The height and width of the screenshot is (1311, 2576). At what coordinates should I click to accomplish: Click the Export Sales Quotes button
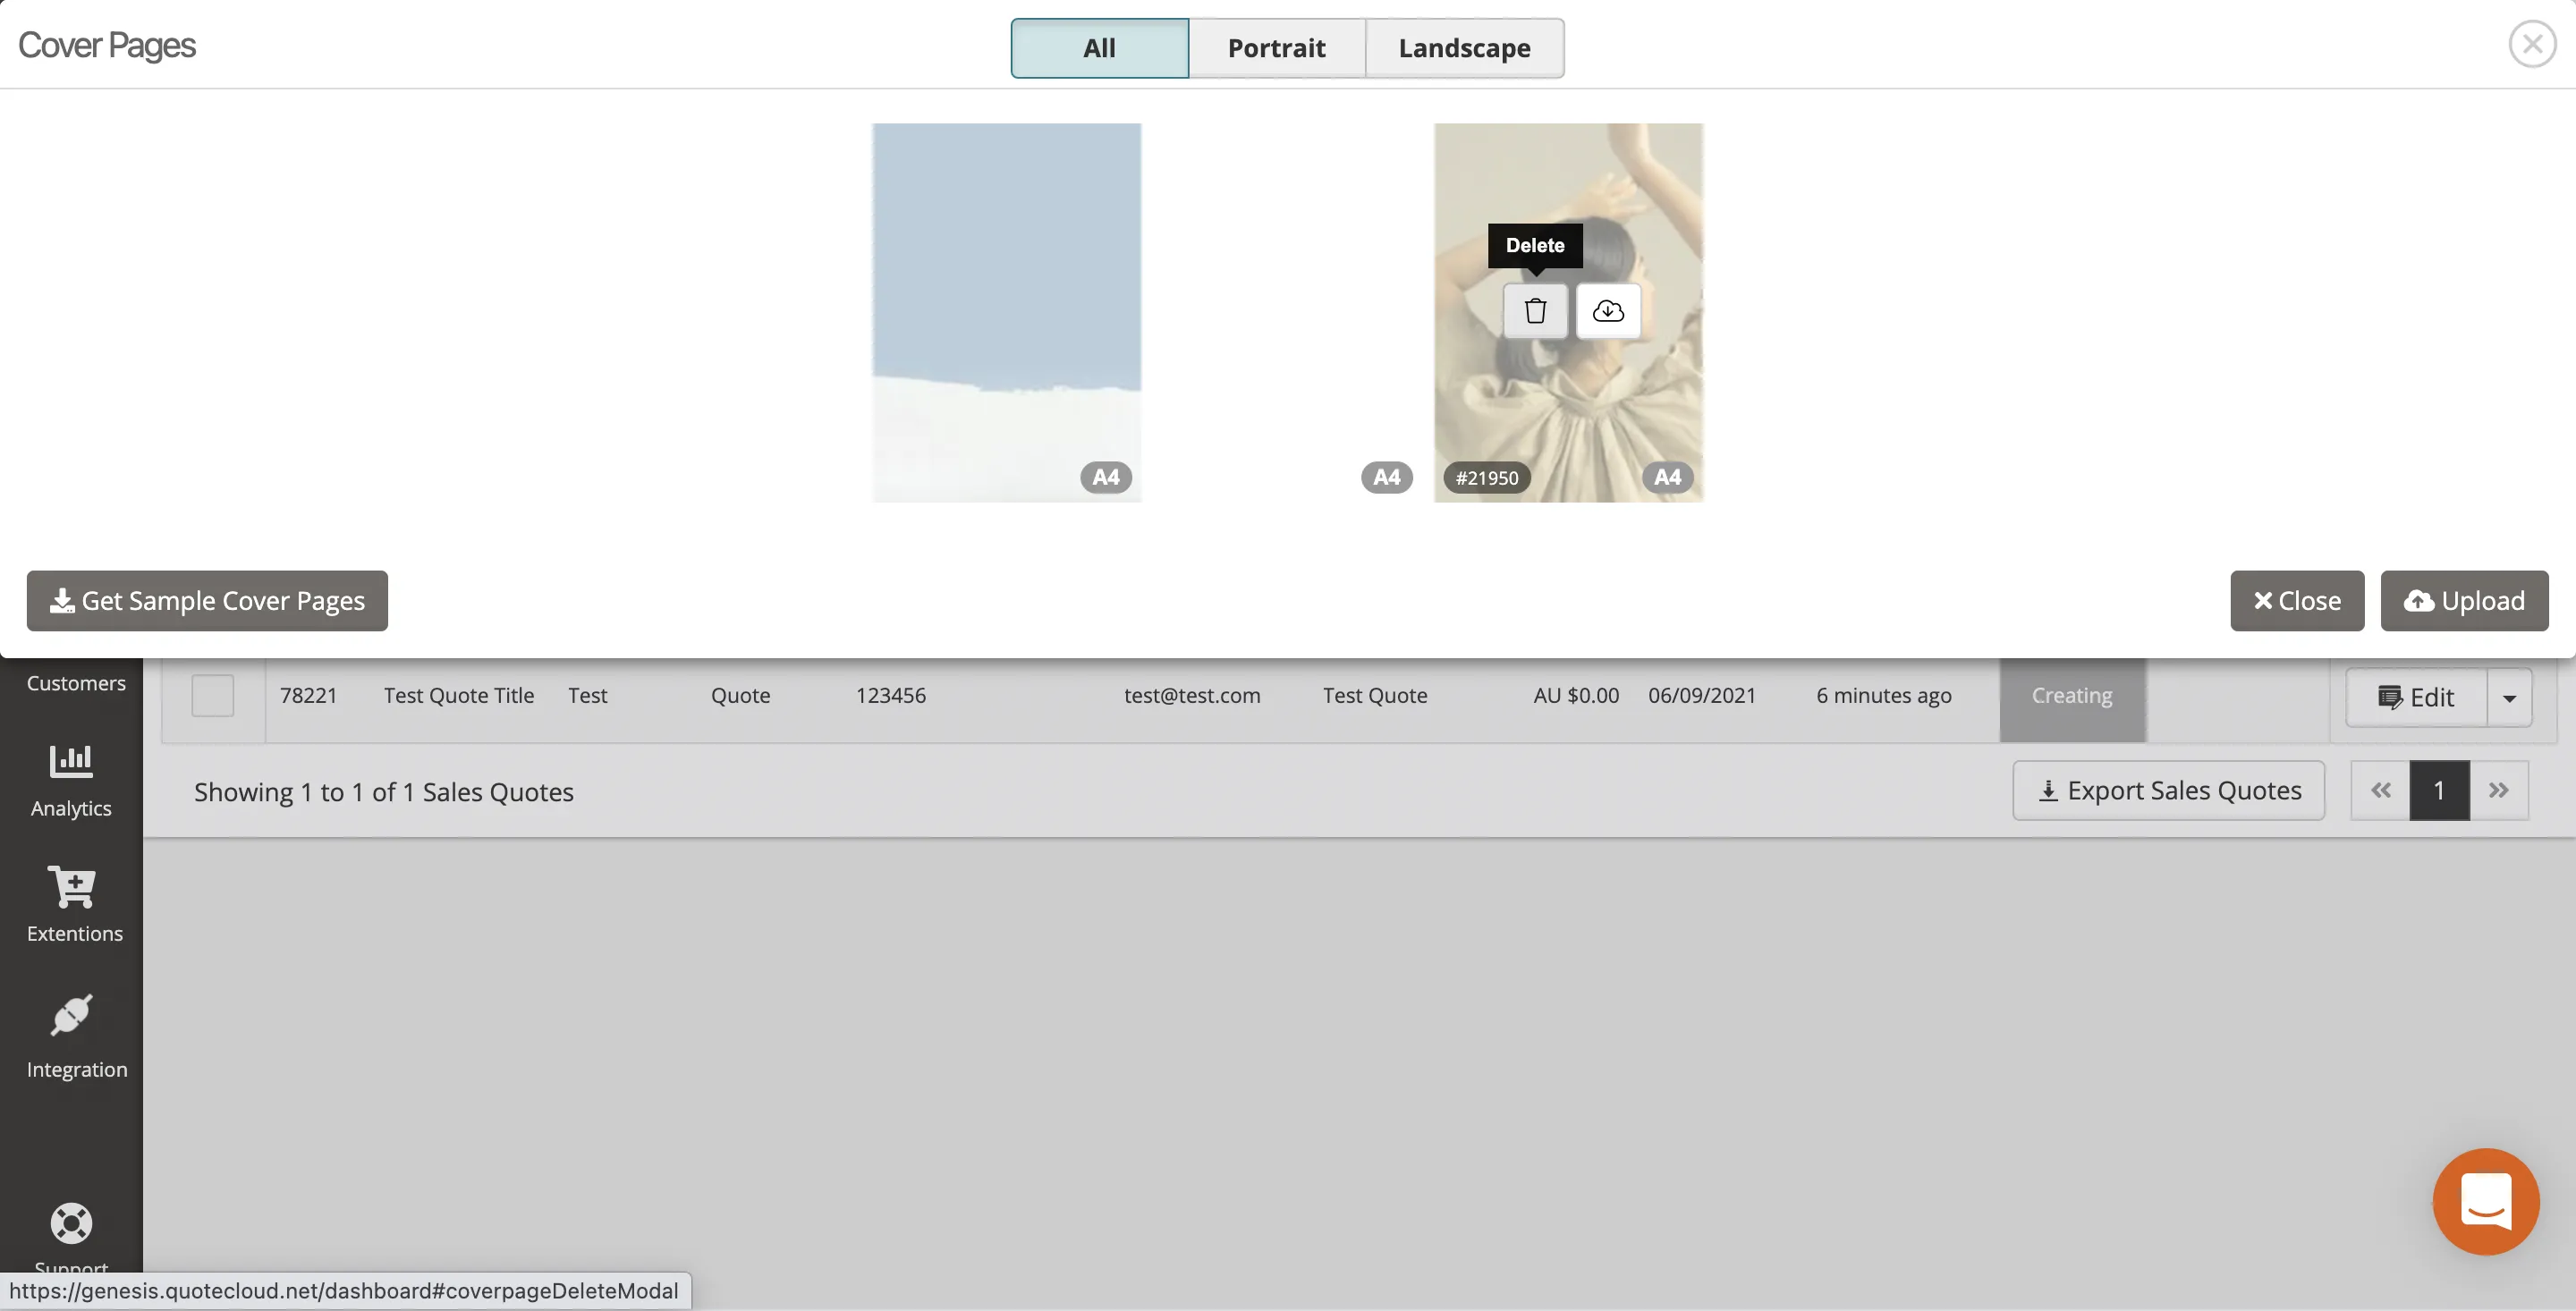pyautogui.click(x=2168, y=791)
